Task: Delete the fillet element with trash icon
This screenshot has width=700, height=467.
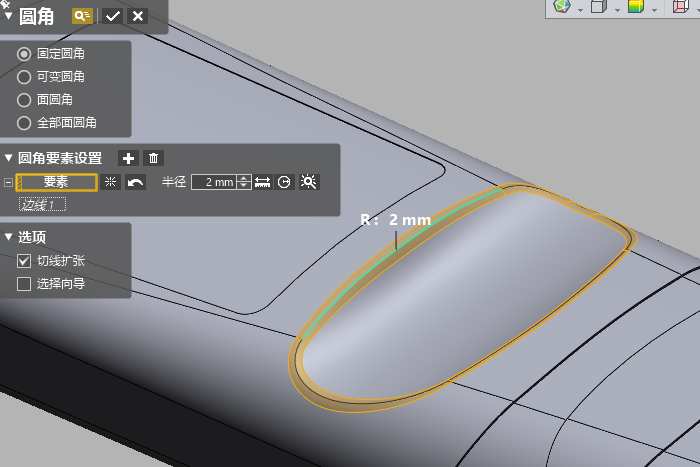Action: 153,158
